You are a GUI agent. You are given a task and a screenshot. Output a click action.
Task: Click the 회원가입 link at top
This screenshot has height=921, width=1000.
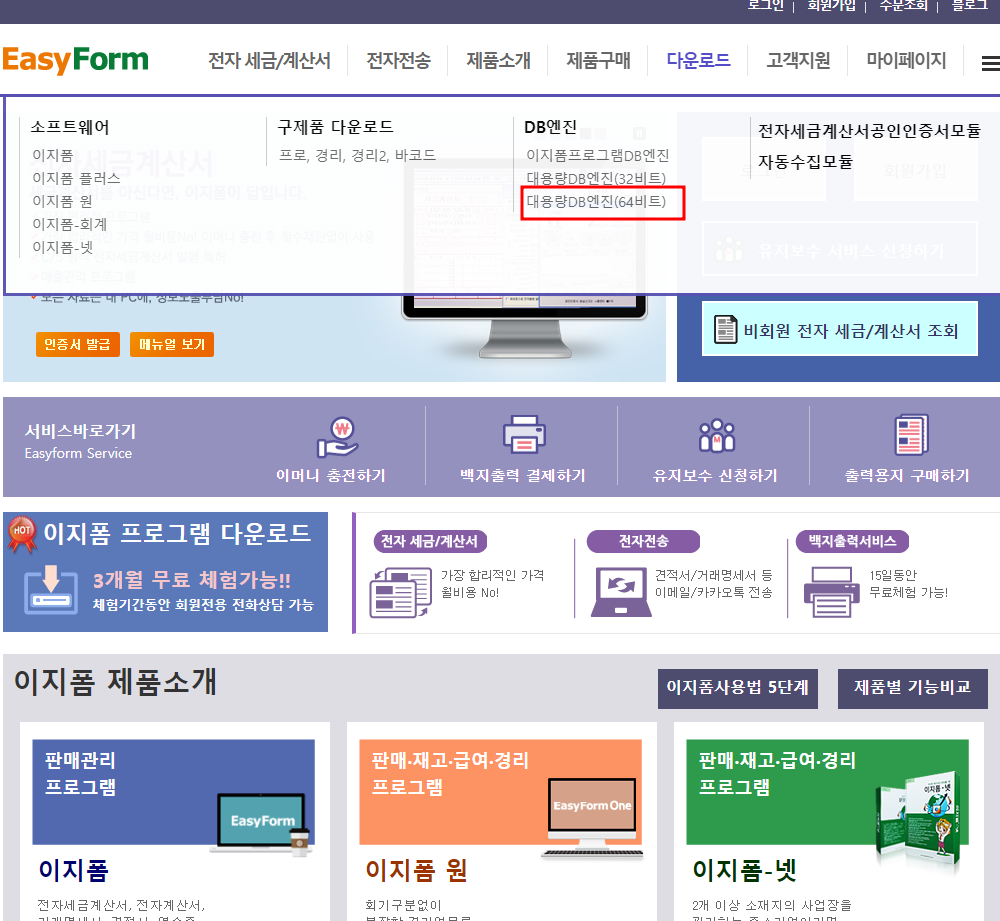pyautogui.click(x=832, y=5)
